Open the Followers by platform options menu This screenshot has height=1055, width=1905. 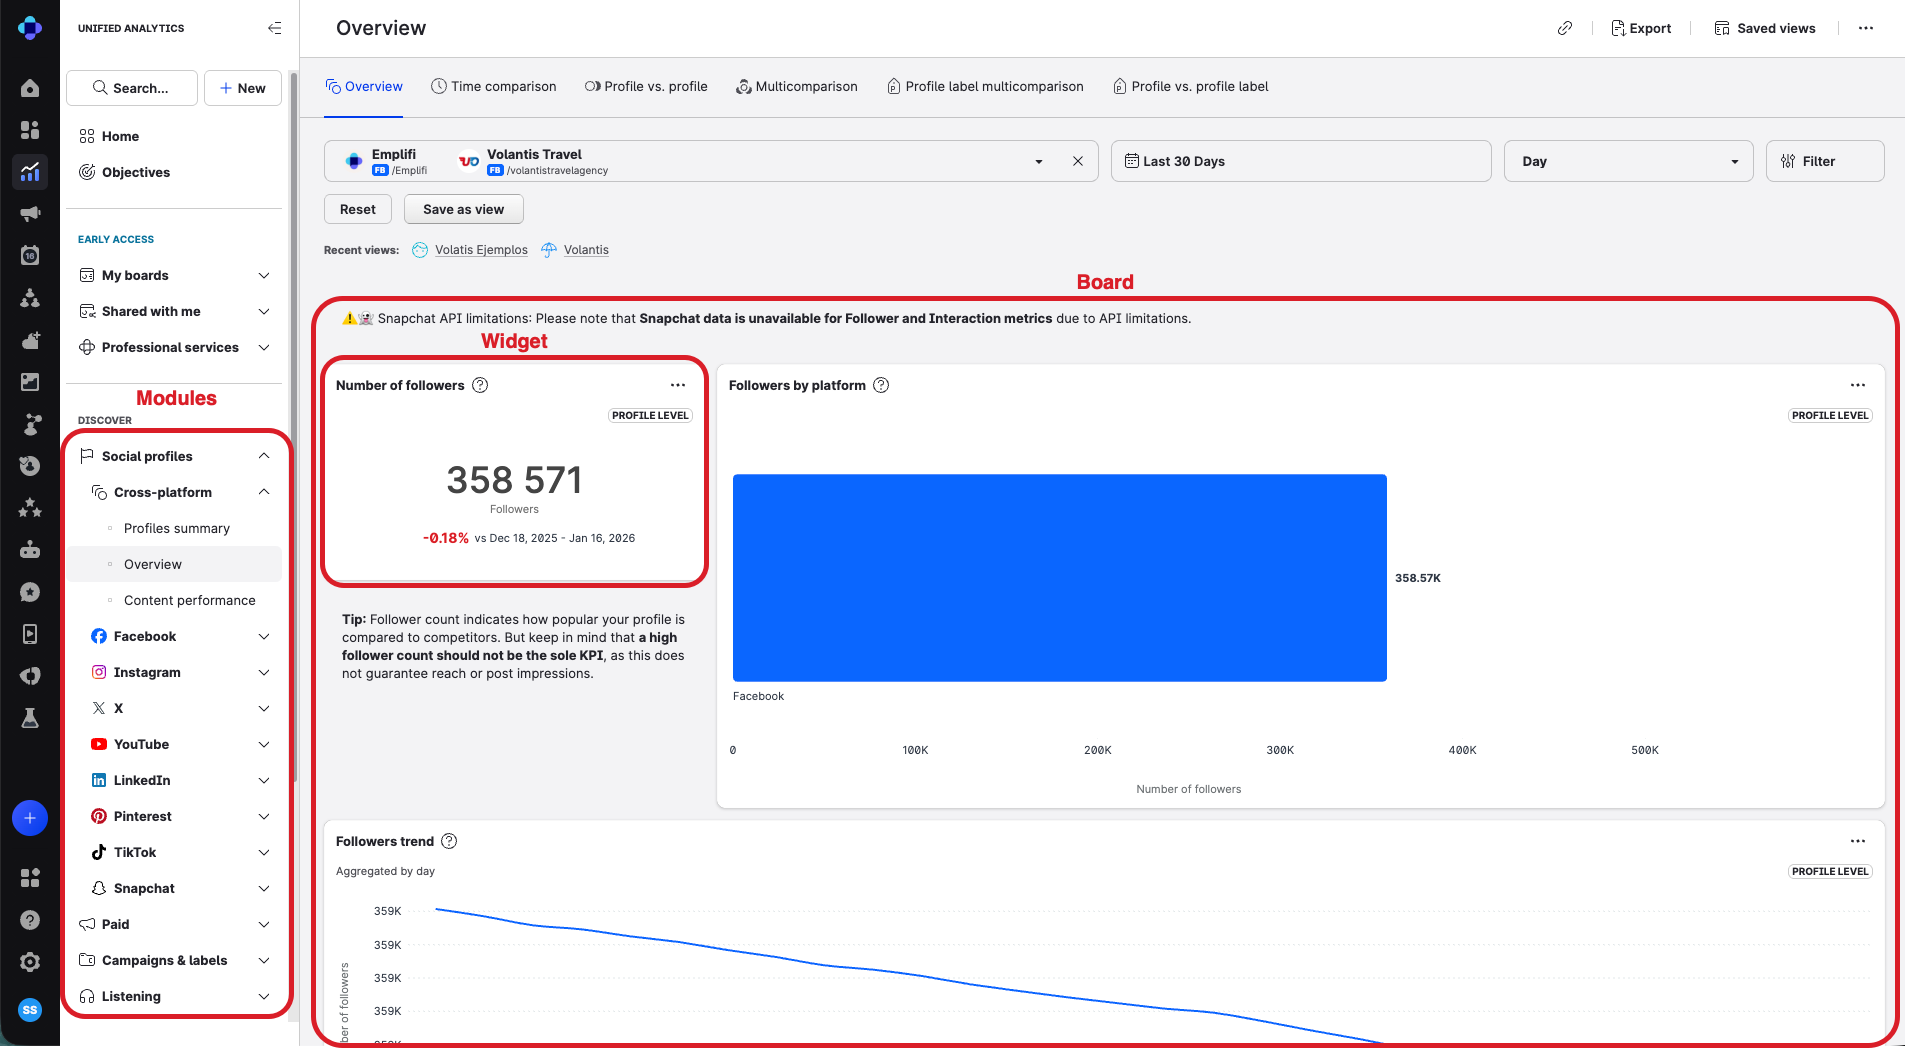coord(1857,385)
